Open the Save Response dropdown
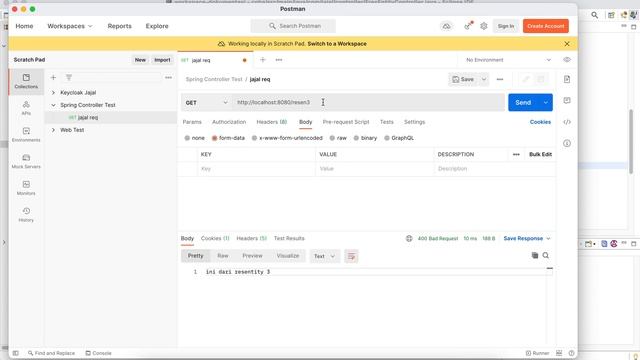Viewport: 640px width, 360px height. click(x=527, y=238)
